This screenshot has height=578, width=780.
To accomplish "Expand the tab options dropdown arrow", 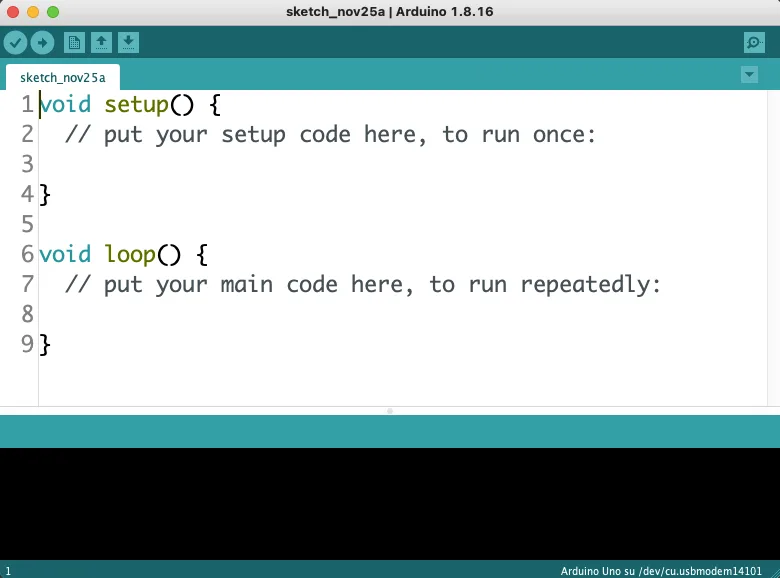I will coord(749,75).
